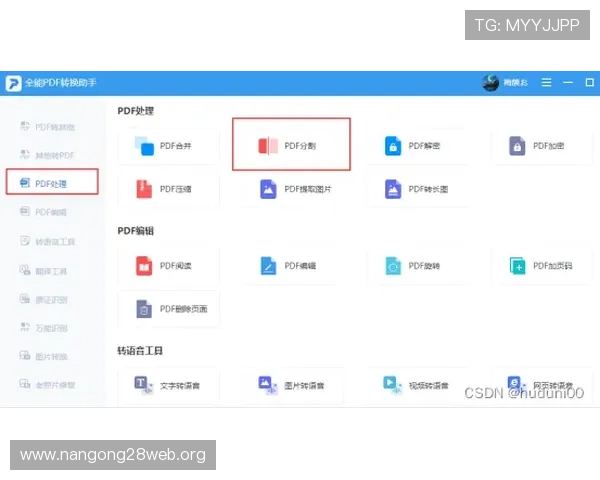Open the PDF旋转 (rotate) tool
Screen dimensions: 600x480
pyautogui.click(x=417, y=266)
